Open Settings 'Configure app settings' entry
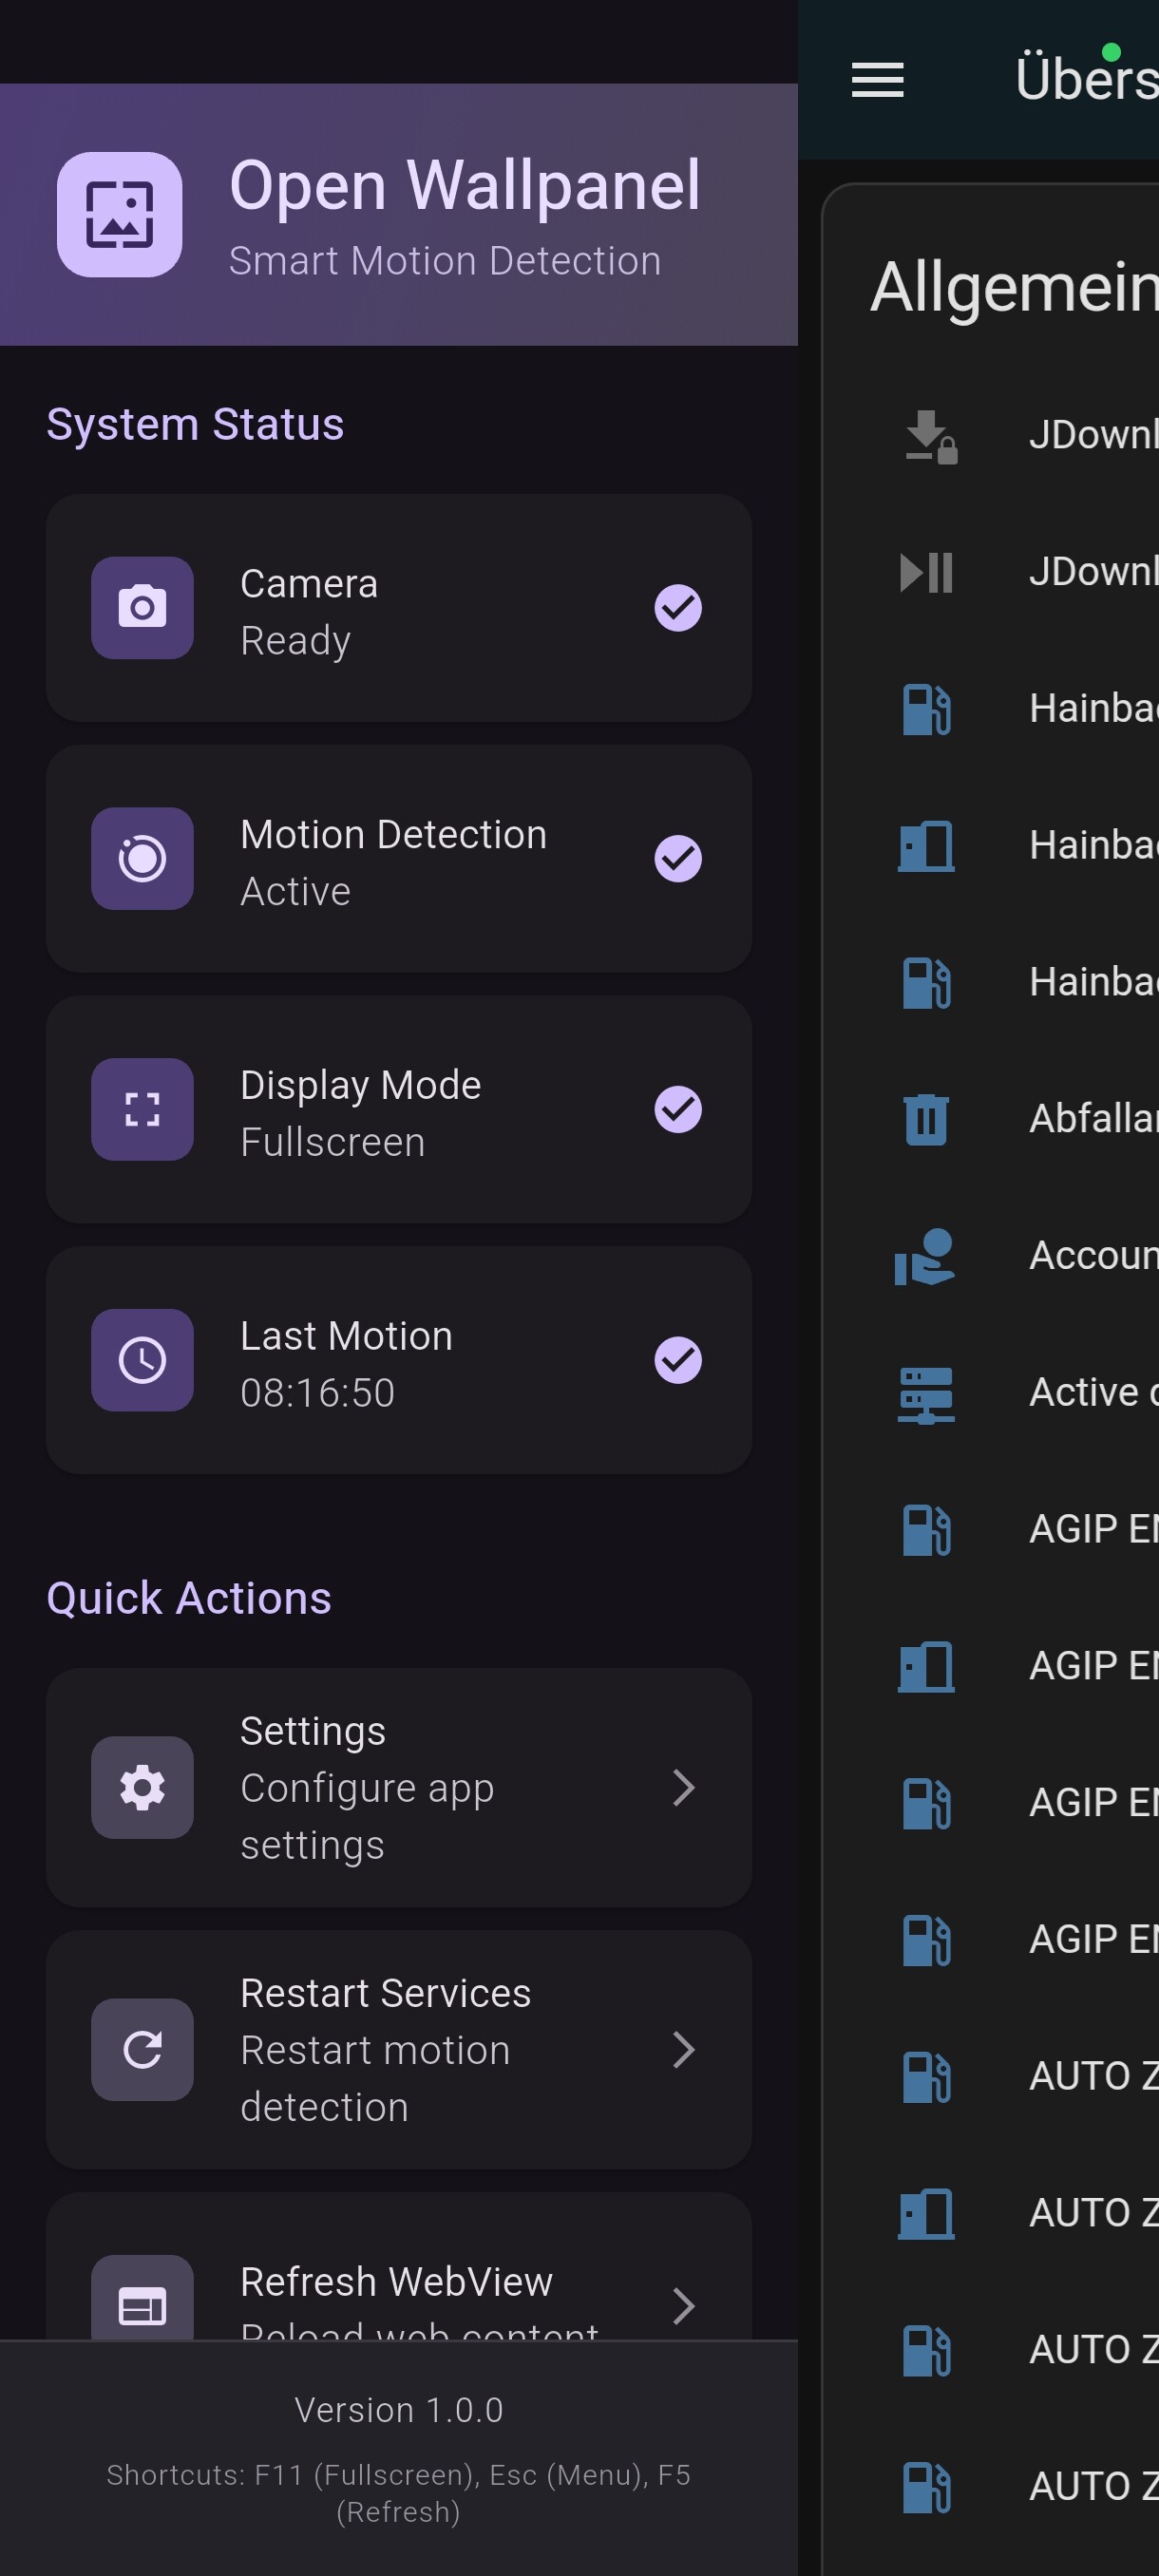The width and height of the screenshot is (1159, 2576). point(398,1787)
